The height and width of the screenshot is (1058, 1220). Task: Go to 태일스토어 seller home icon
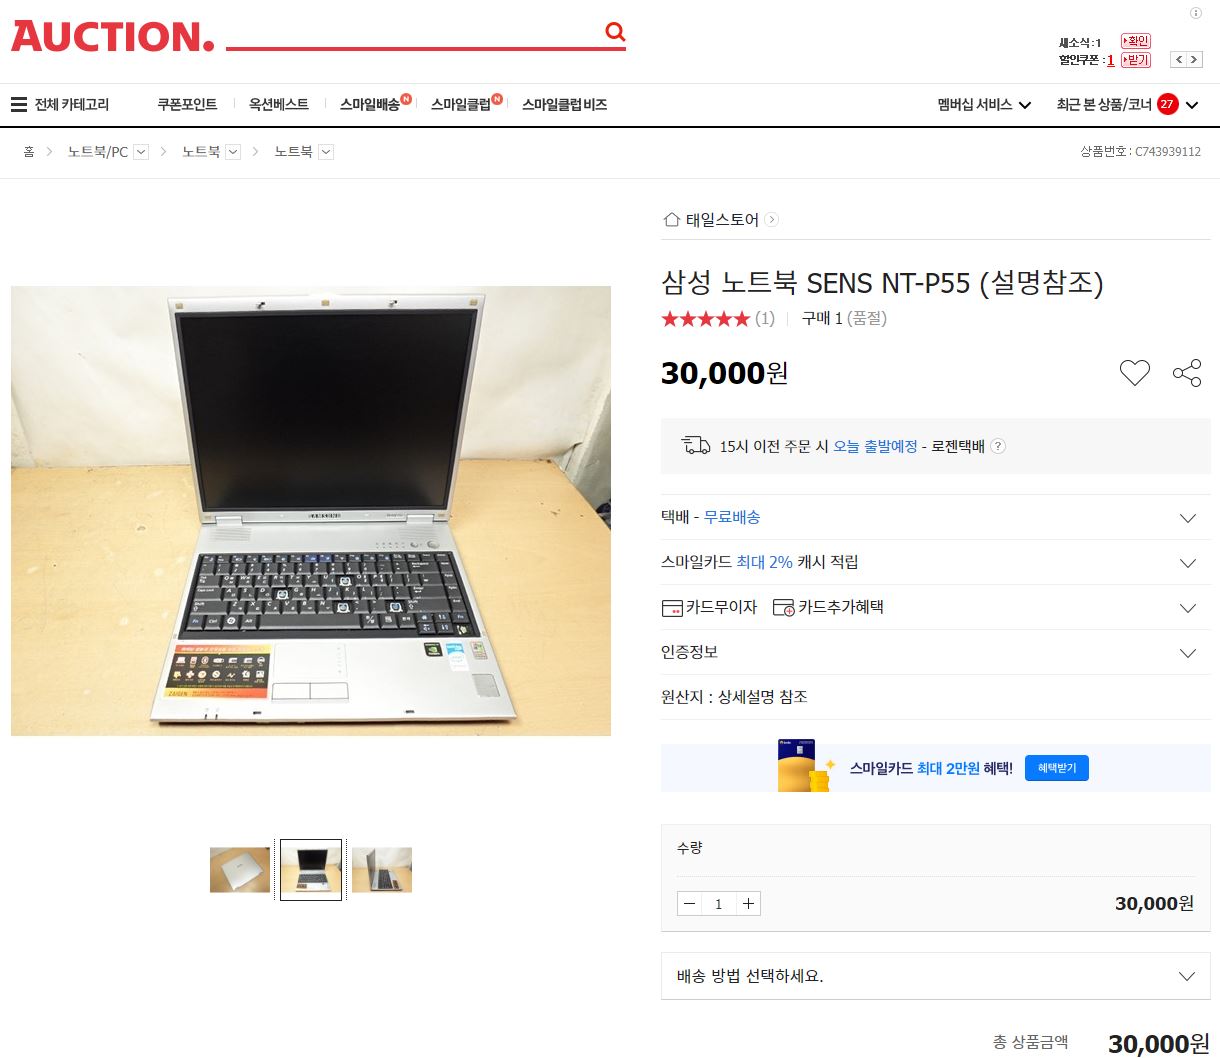click(672, 219)
